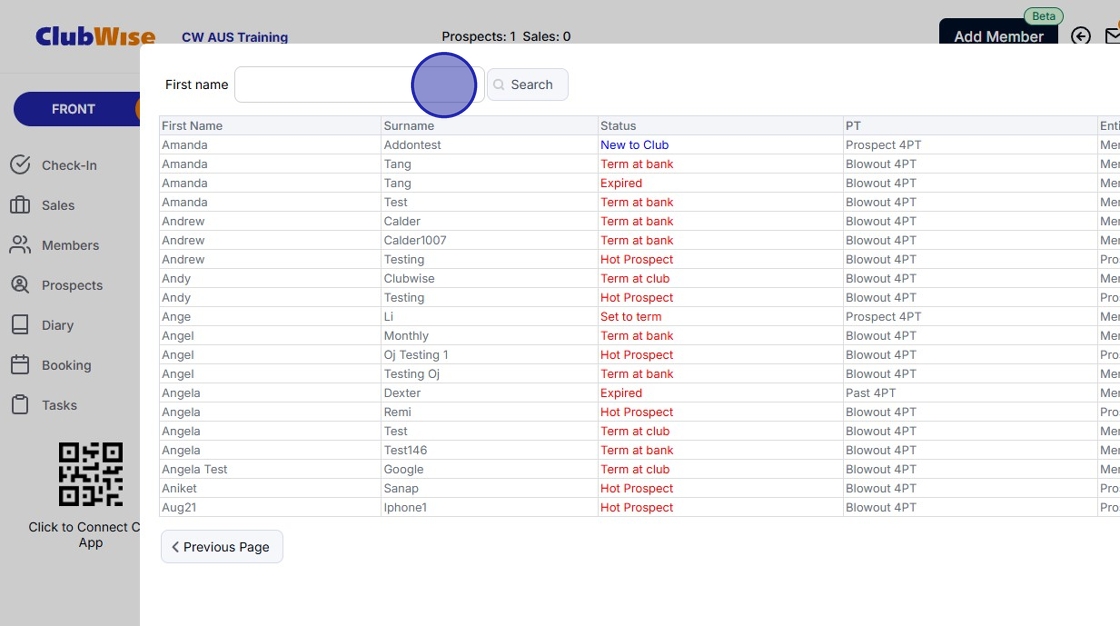The image size is (1120, 626).
Task: Open the mail envelope icon in header
Action: [1112, 36]
